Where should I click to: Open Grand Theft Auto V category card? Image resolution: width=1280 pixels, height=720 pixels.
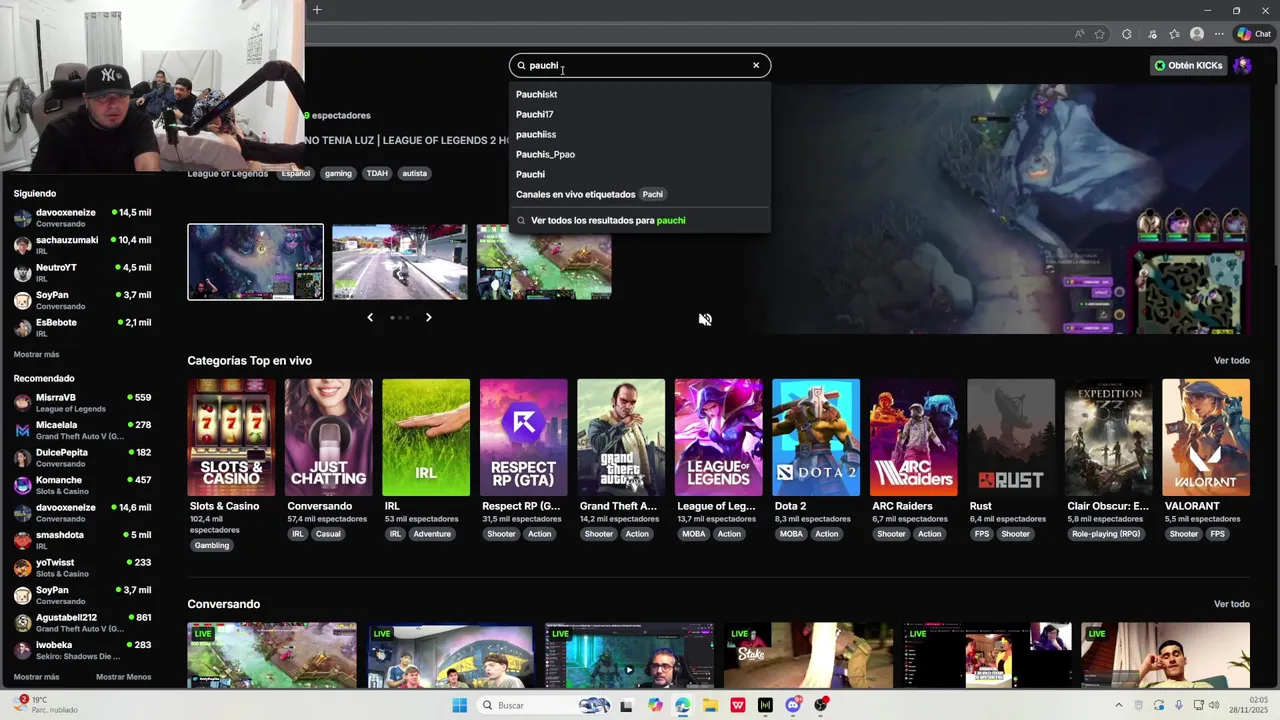coord(621,437)
